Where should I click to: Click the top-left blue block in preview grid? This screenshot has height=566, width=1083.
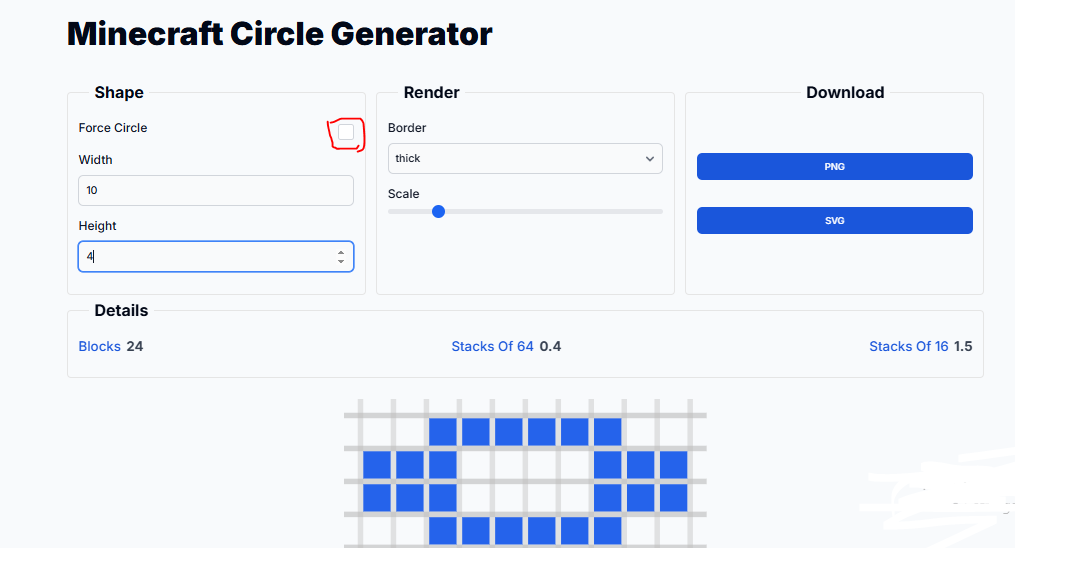coord(443,432)
